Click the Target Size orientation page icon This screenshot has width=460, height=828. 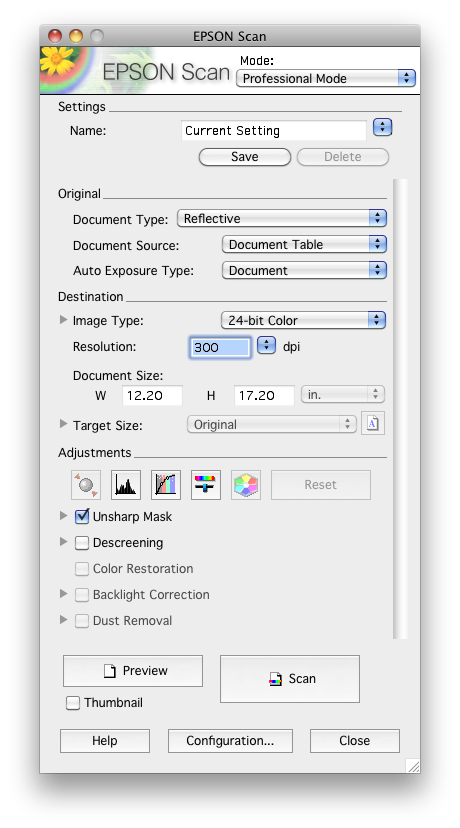click(x=373, y=424)
